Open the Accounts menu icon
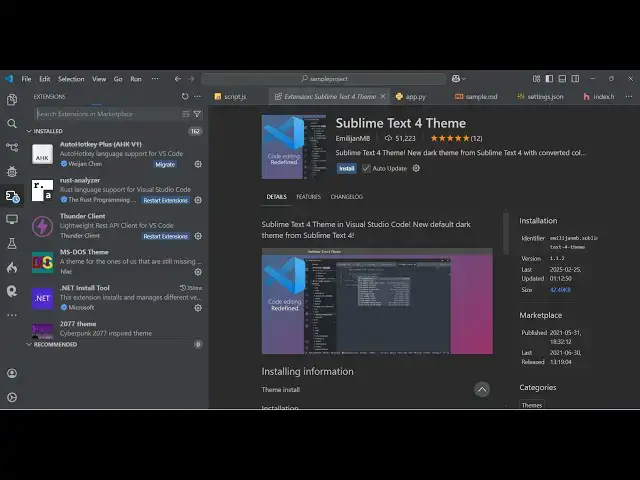 [12, 373]
